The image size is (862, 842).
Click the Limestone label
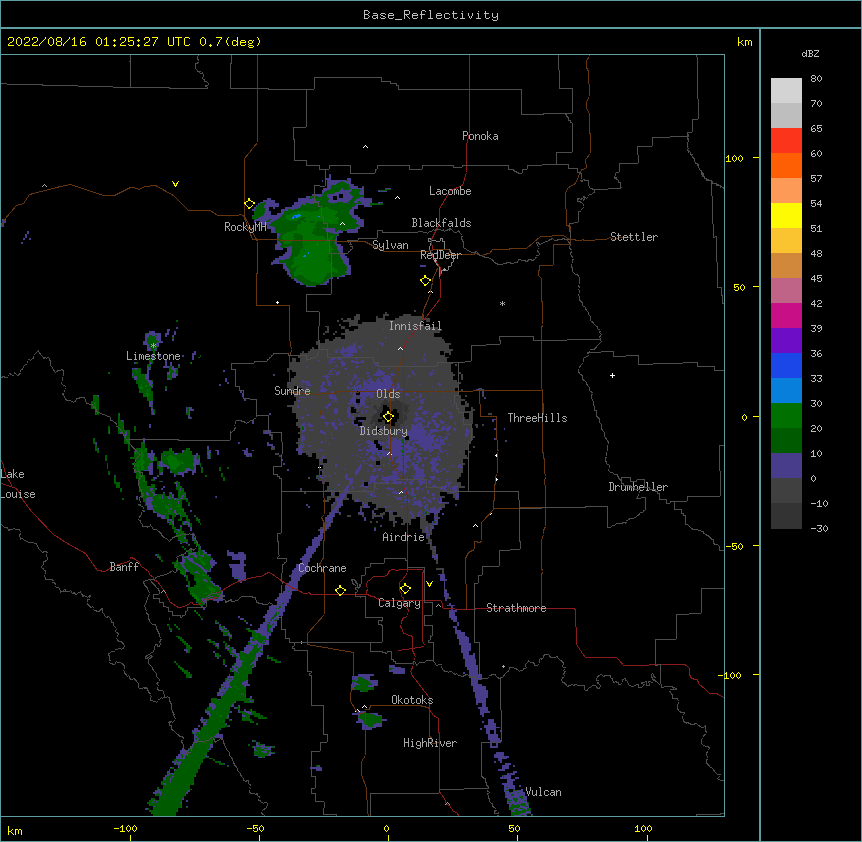coord(153,356)
